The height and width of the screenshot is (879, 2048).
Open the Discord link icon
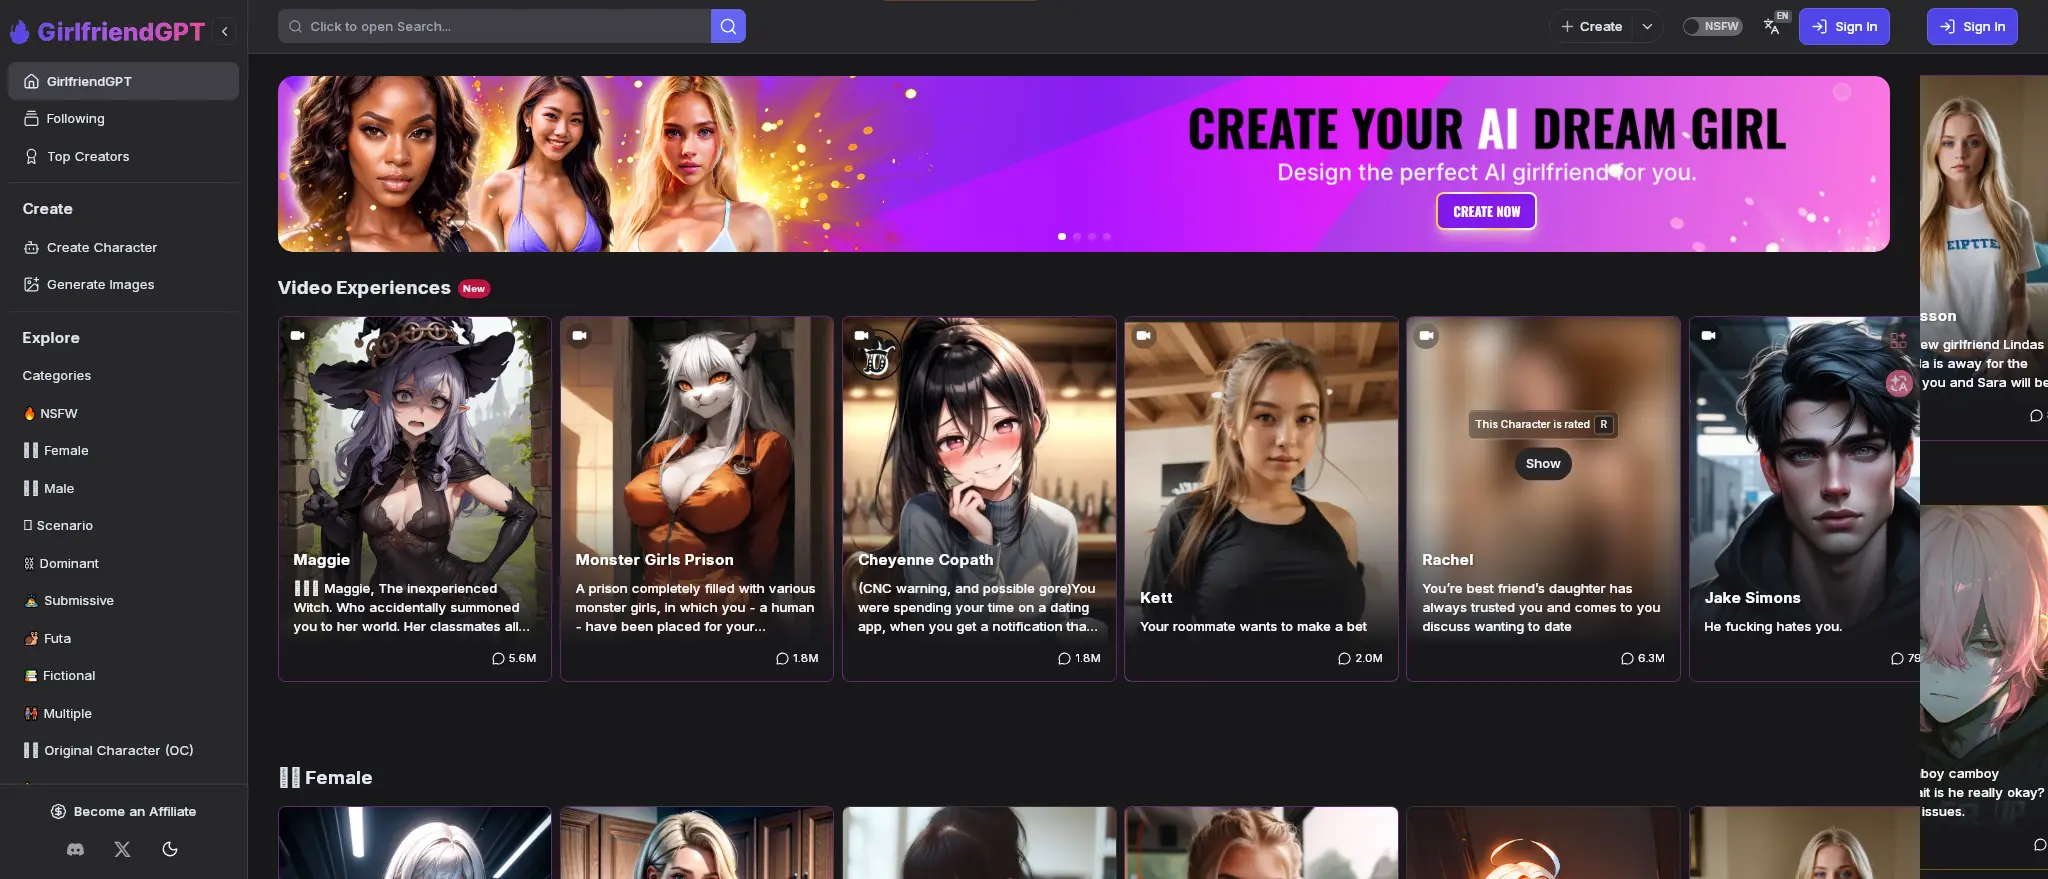75,849
